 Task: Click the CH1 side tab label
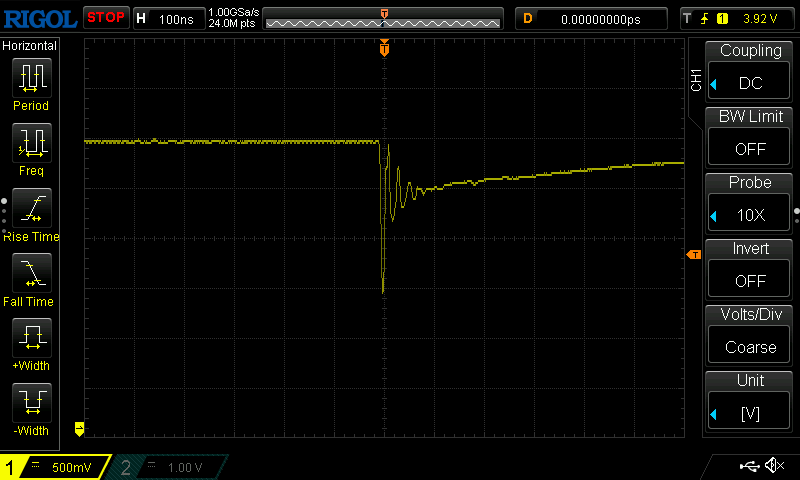[x=696, y=80]
